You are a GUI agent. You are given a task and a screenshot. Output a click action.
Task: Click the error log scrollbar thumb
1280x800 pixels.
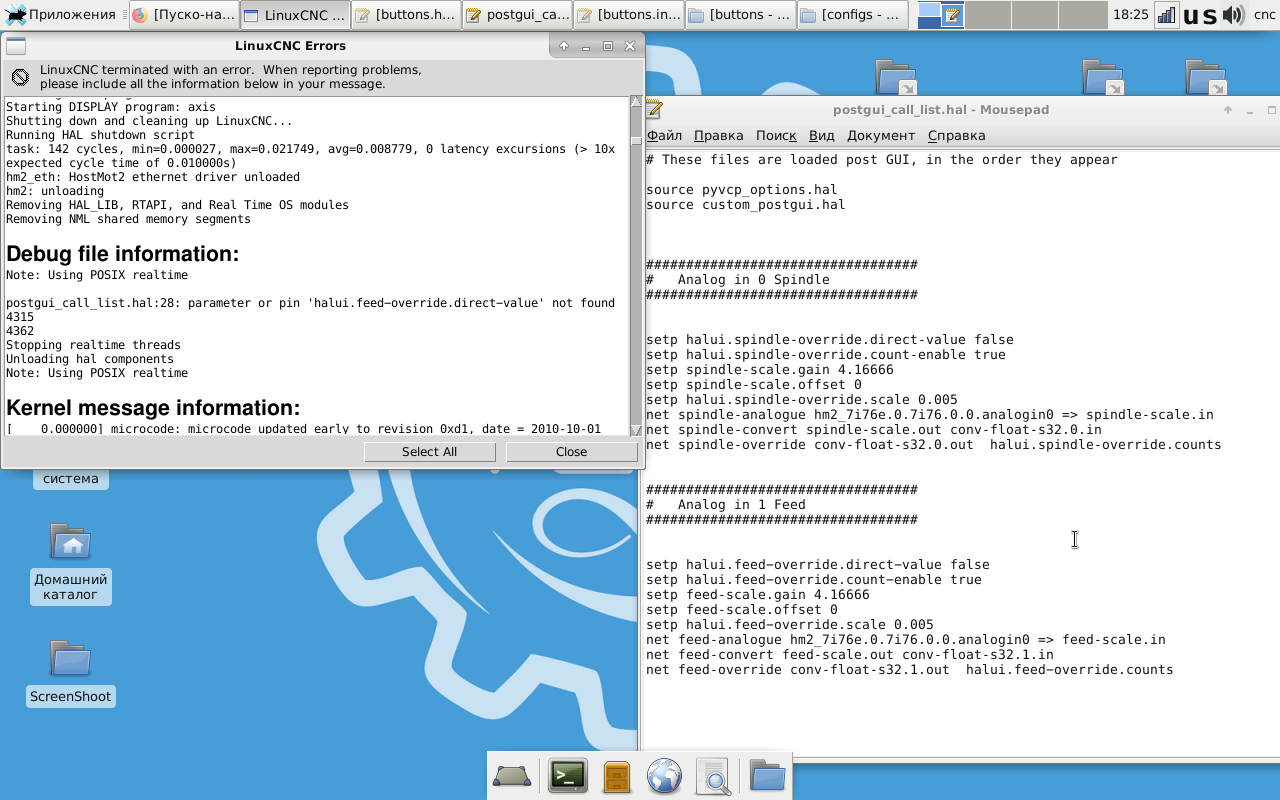[x=636, y=140]
